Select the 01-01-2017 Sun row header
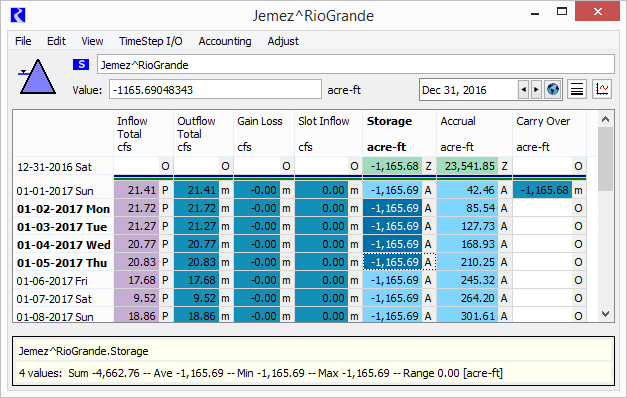The image size is (627, 398). [63, 190]
